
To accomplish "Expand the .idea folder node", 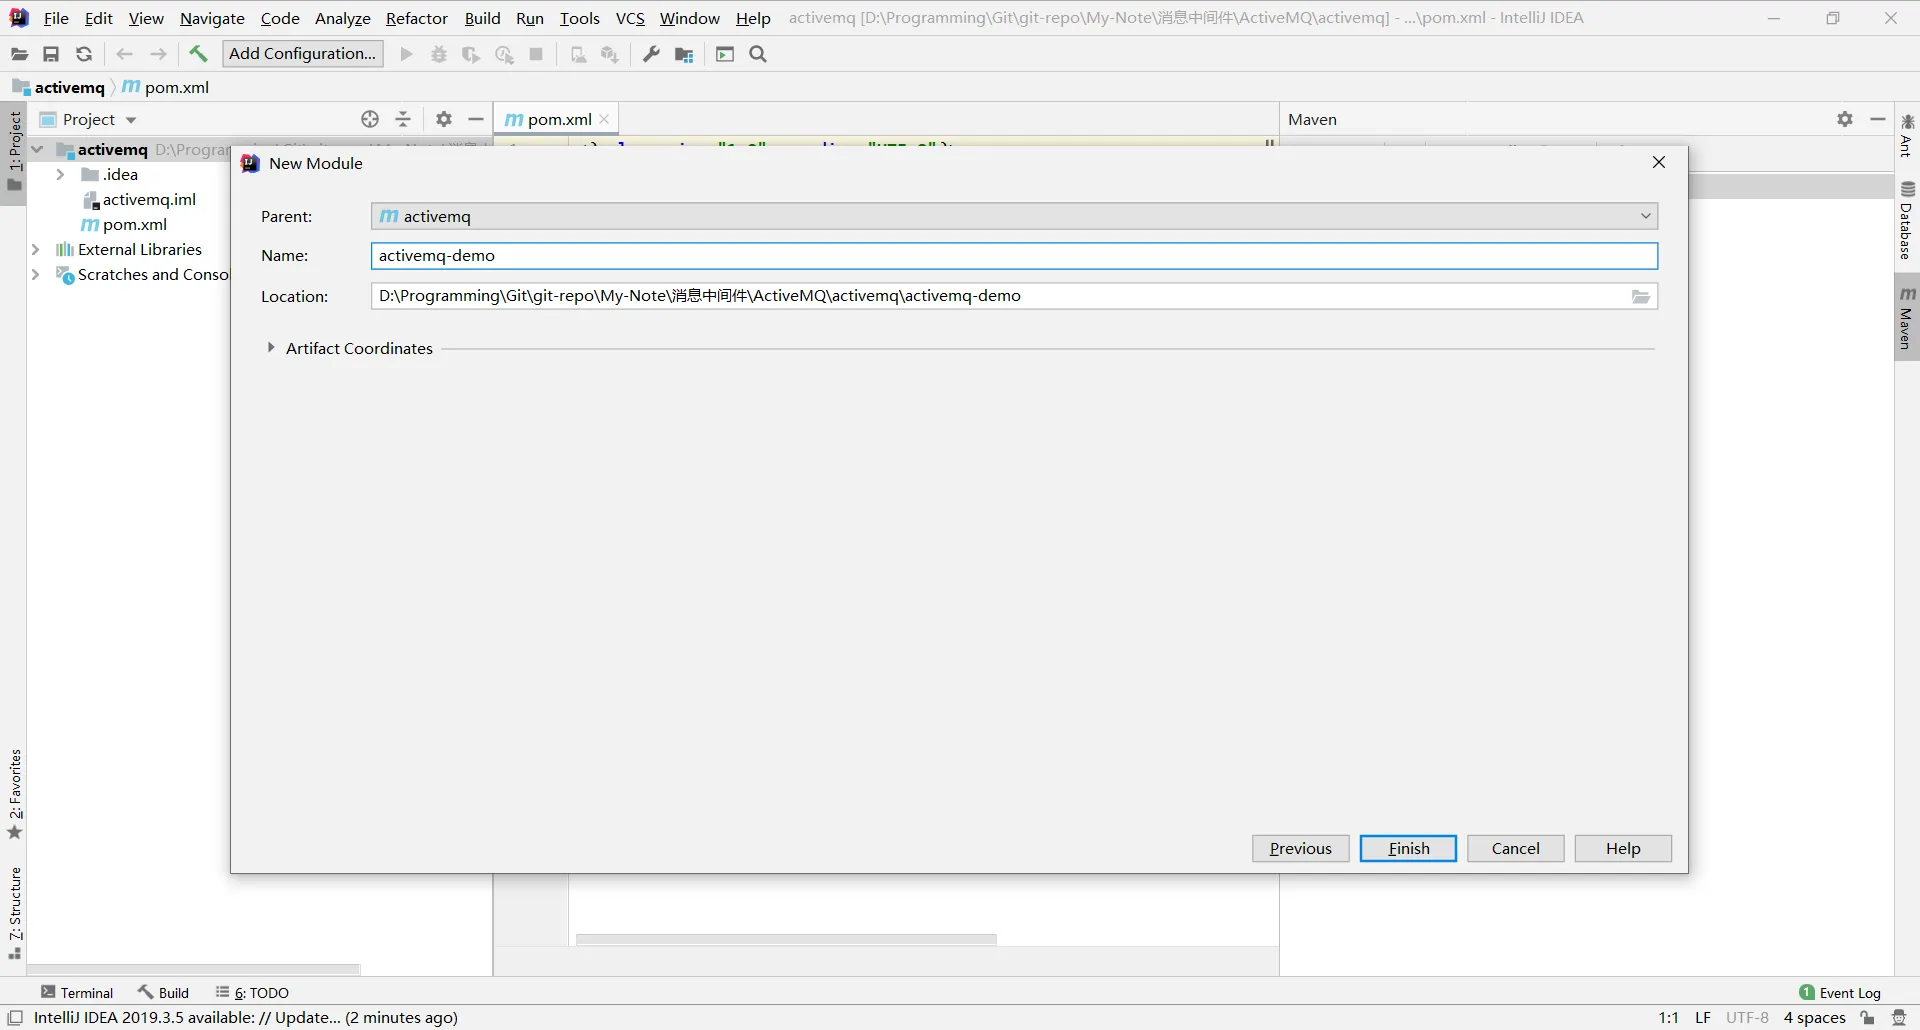I will pos(60,175).
